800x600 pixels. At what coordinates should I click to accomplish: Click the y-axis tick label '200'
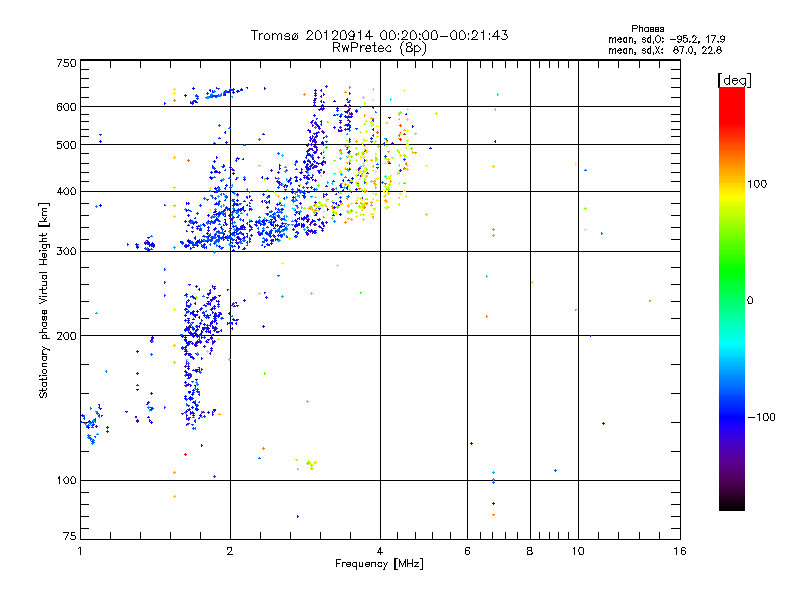click(66, 336)
